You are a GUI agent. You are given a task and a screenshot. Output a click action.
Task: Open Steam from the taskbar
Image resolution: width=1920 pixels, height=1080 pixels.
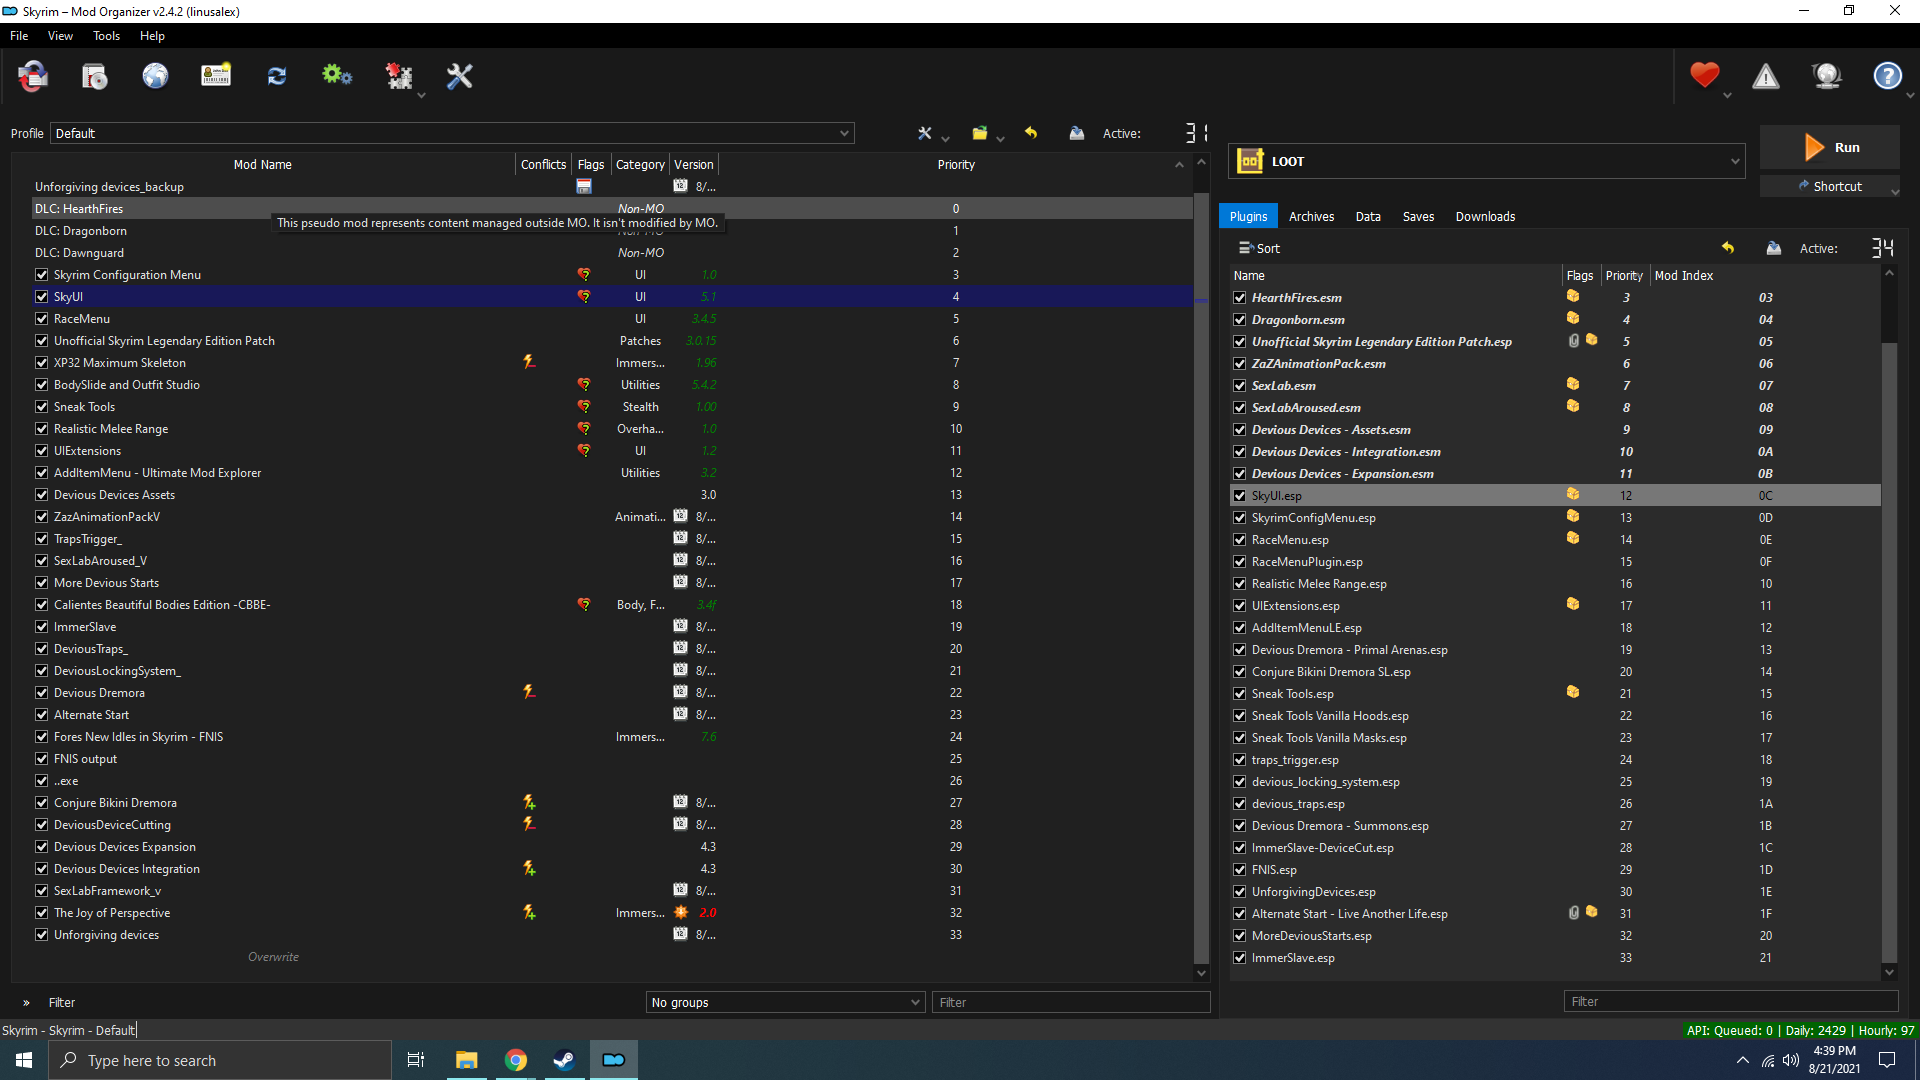(565, 1060)
